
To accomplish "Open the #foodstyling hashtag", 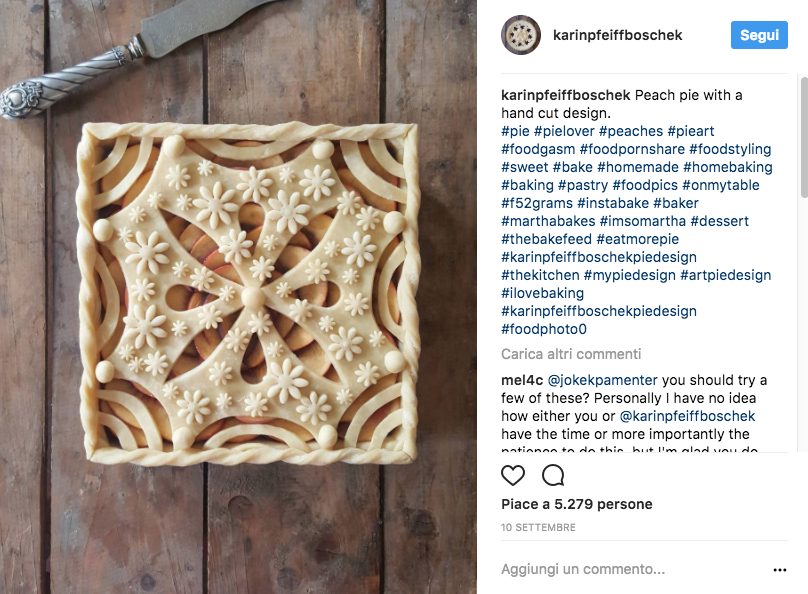I will pyautogui.click(x=730, y=149).
